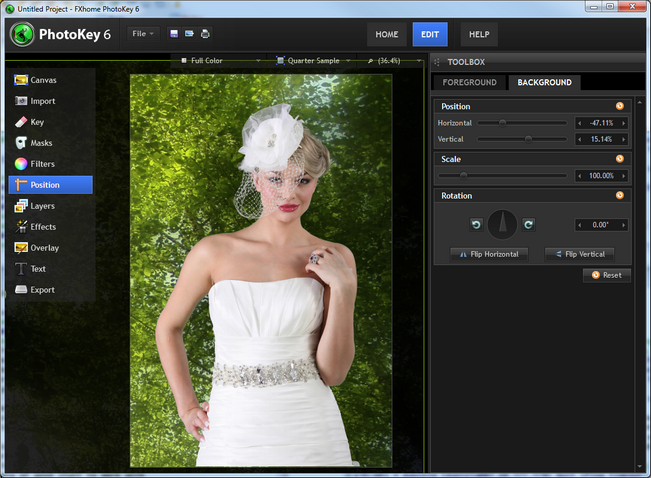The width and height of the screenshot is (651, 478).
Task: Click the save project icon
Action: click(x=174, y=34)
